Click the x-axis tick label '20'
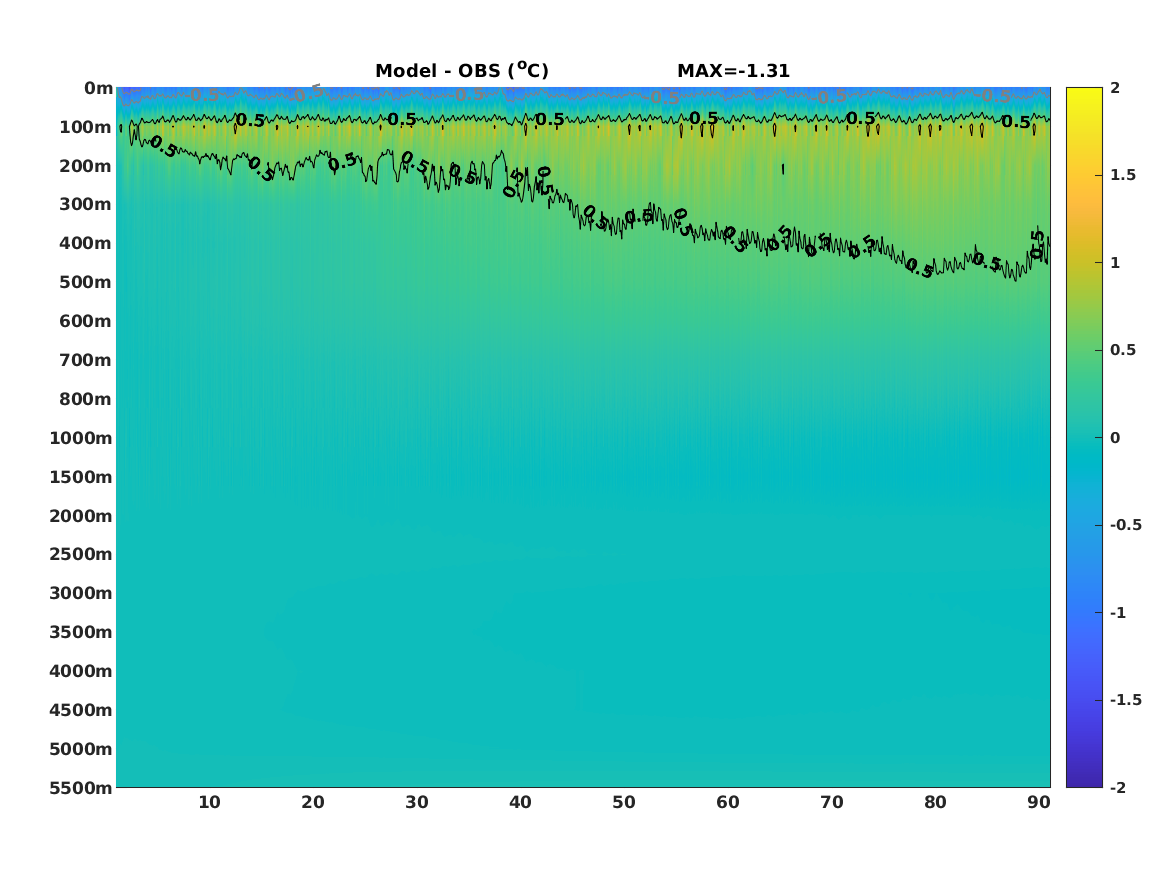Image resolution: width=1167 pixels, height=875 pixels. [313, 802]
